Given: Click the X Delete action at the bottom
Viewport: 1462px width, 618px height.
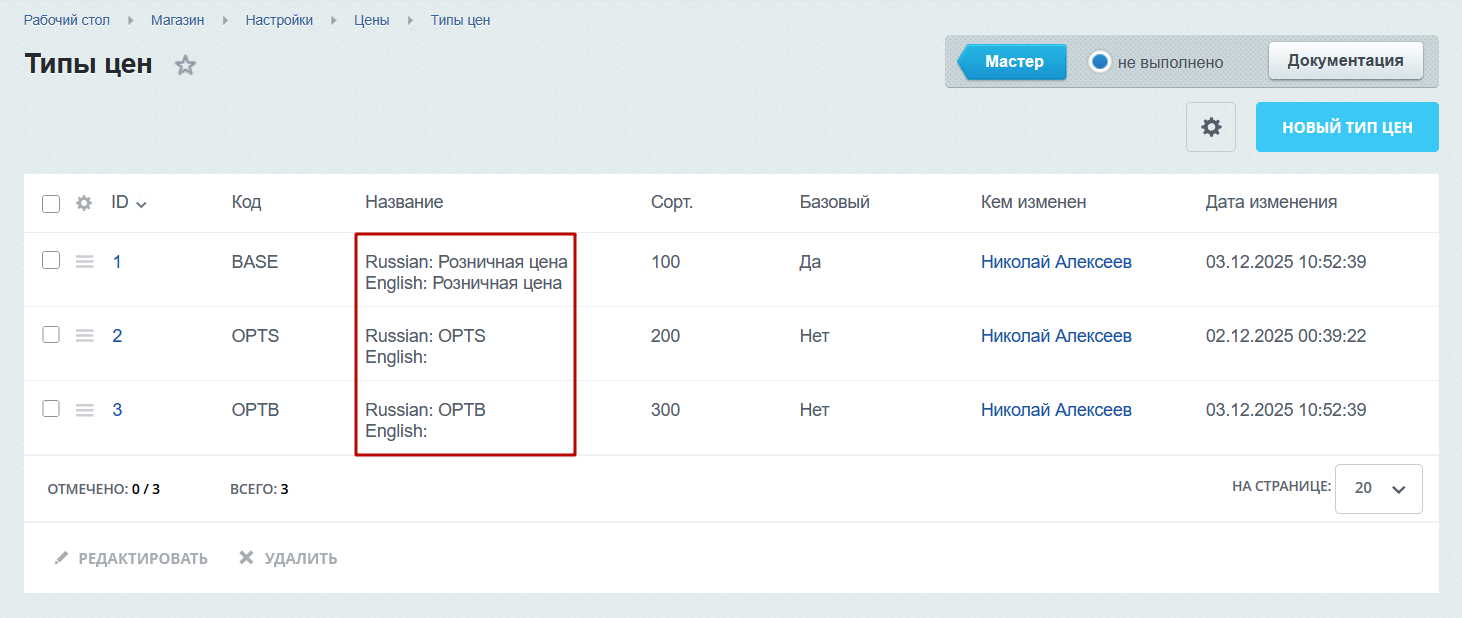Looking at the screenshot, I should pyautogui.click(x=288, y=558).
